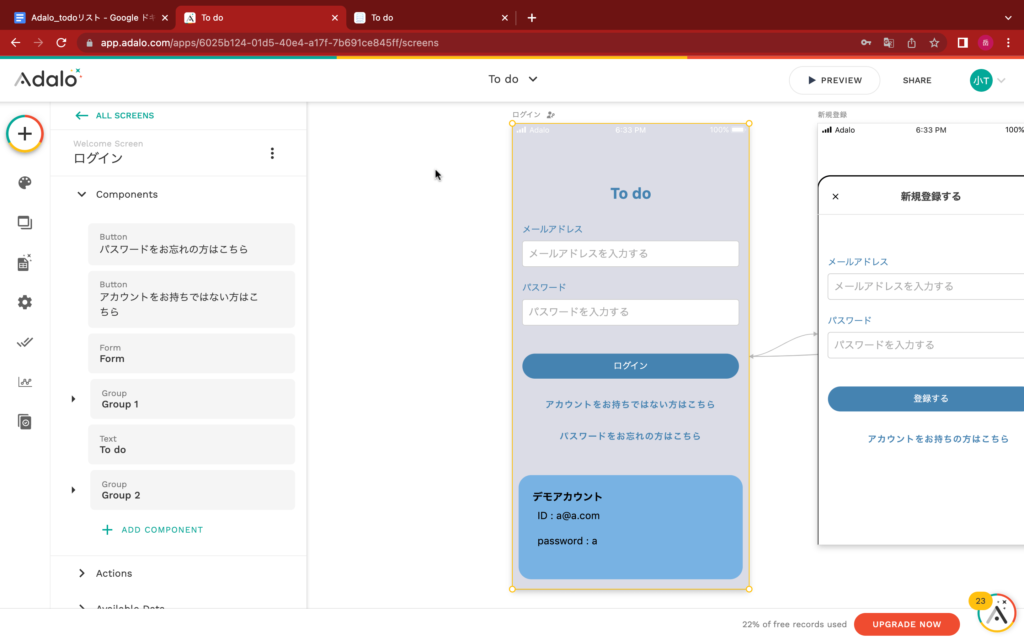This screenshot has height=640, width=1024.
Task: Click ADD COMPONENT under the components list
Action: pos(152,529)
